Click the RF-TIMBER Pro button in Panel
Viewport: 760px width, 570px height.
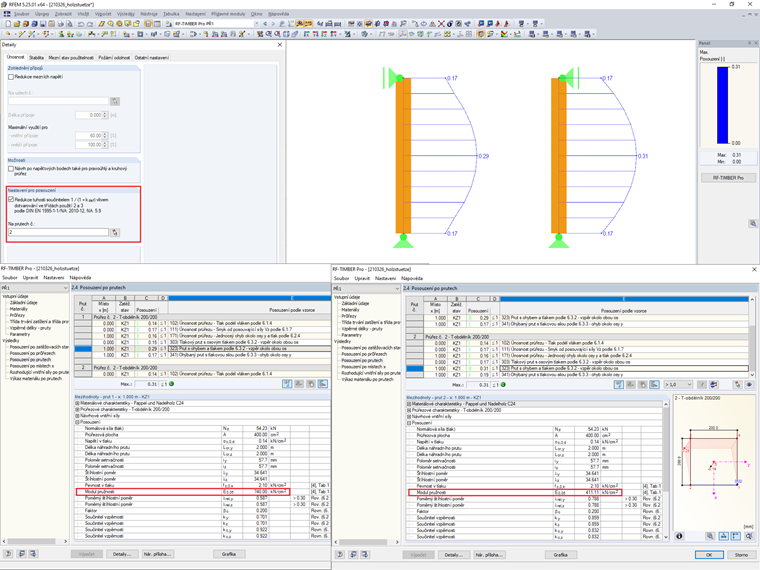[728, 178]
